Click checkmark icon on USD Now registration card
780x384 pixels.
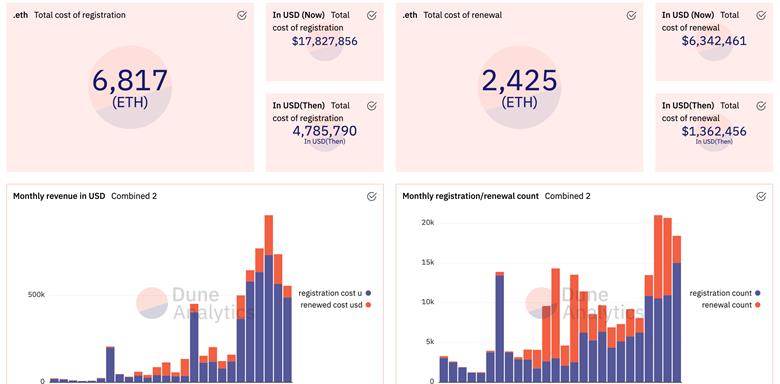pyautogui.click(x=372, y=15)
